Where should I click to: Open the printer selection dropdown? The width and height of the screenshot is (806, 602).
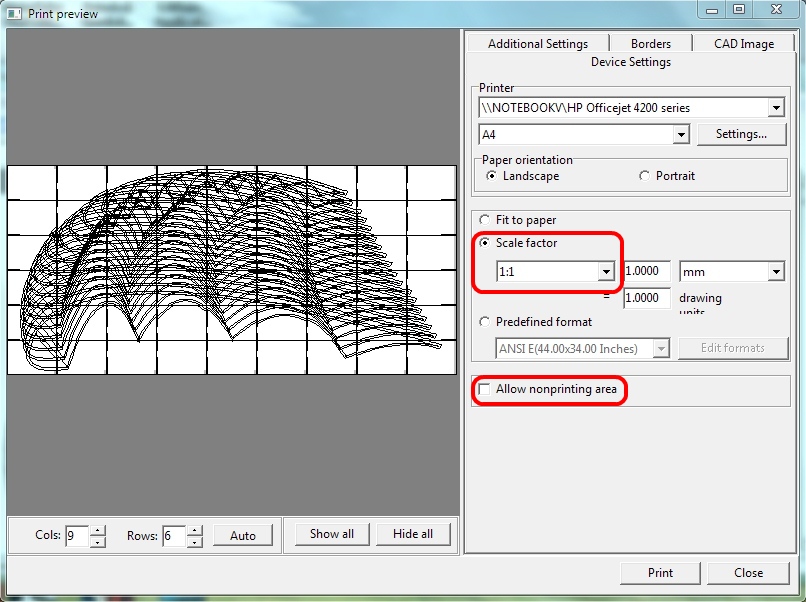[776, 108]
